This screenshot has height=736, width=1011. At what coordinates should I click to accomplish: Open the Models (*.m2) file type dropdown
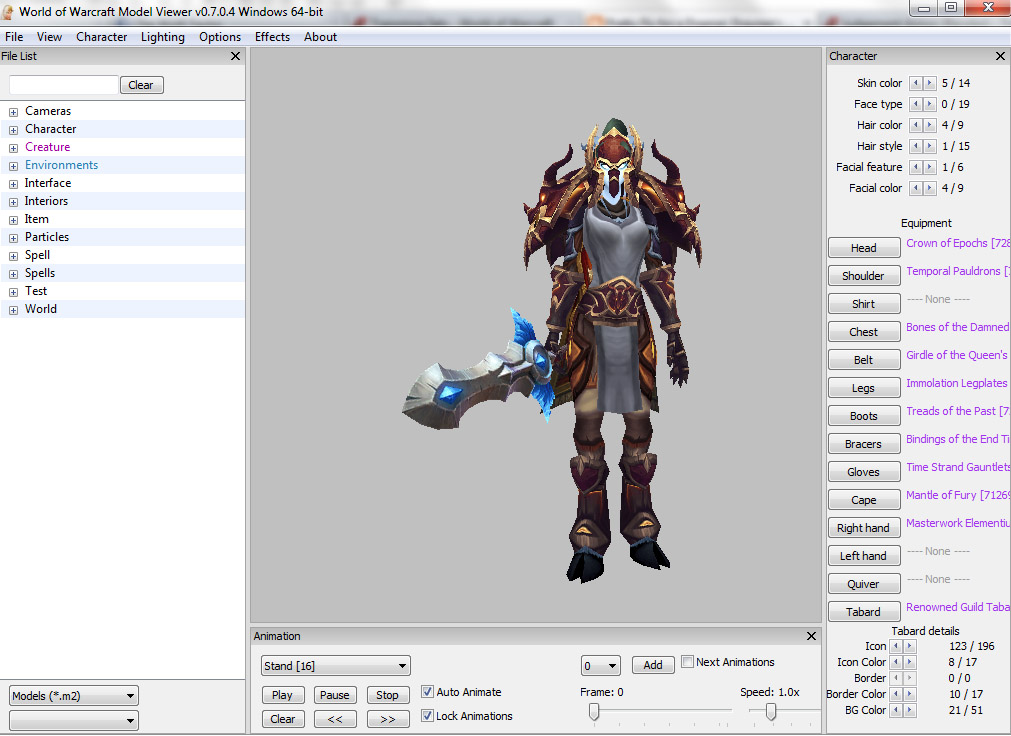coord(72,694)
